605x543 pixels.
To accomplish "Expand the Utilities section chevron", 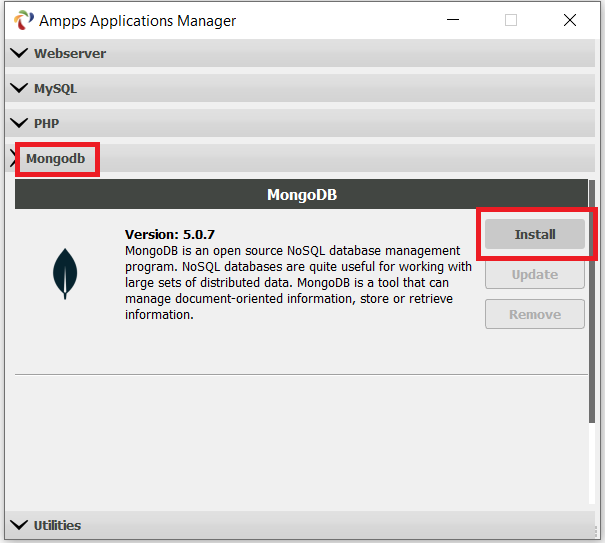I will [19, 525].
